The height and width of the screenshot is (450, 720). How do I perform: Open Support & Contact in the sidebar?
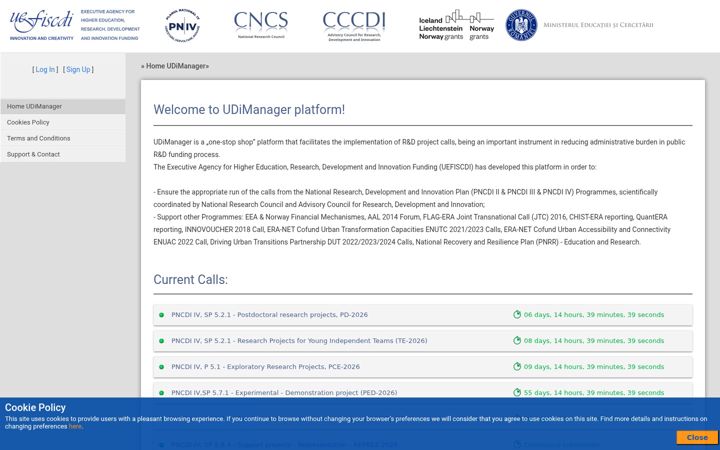click(x=62, y=154)
